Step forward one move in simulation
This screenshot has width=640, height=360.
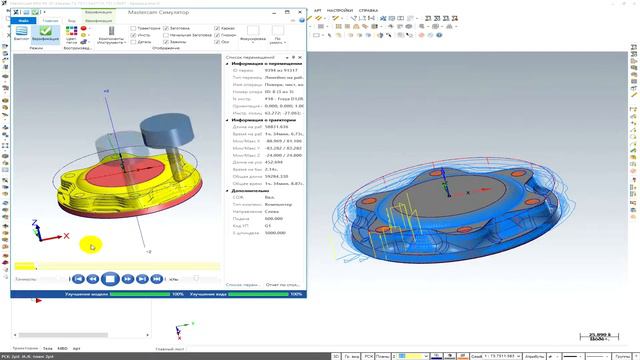tap(142, 279)
